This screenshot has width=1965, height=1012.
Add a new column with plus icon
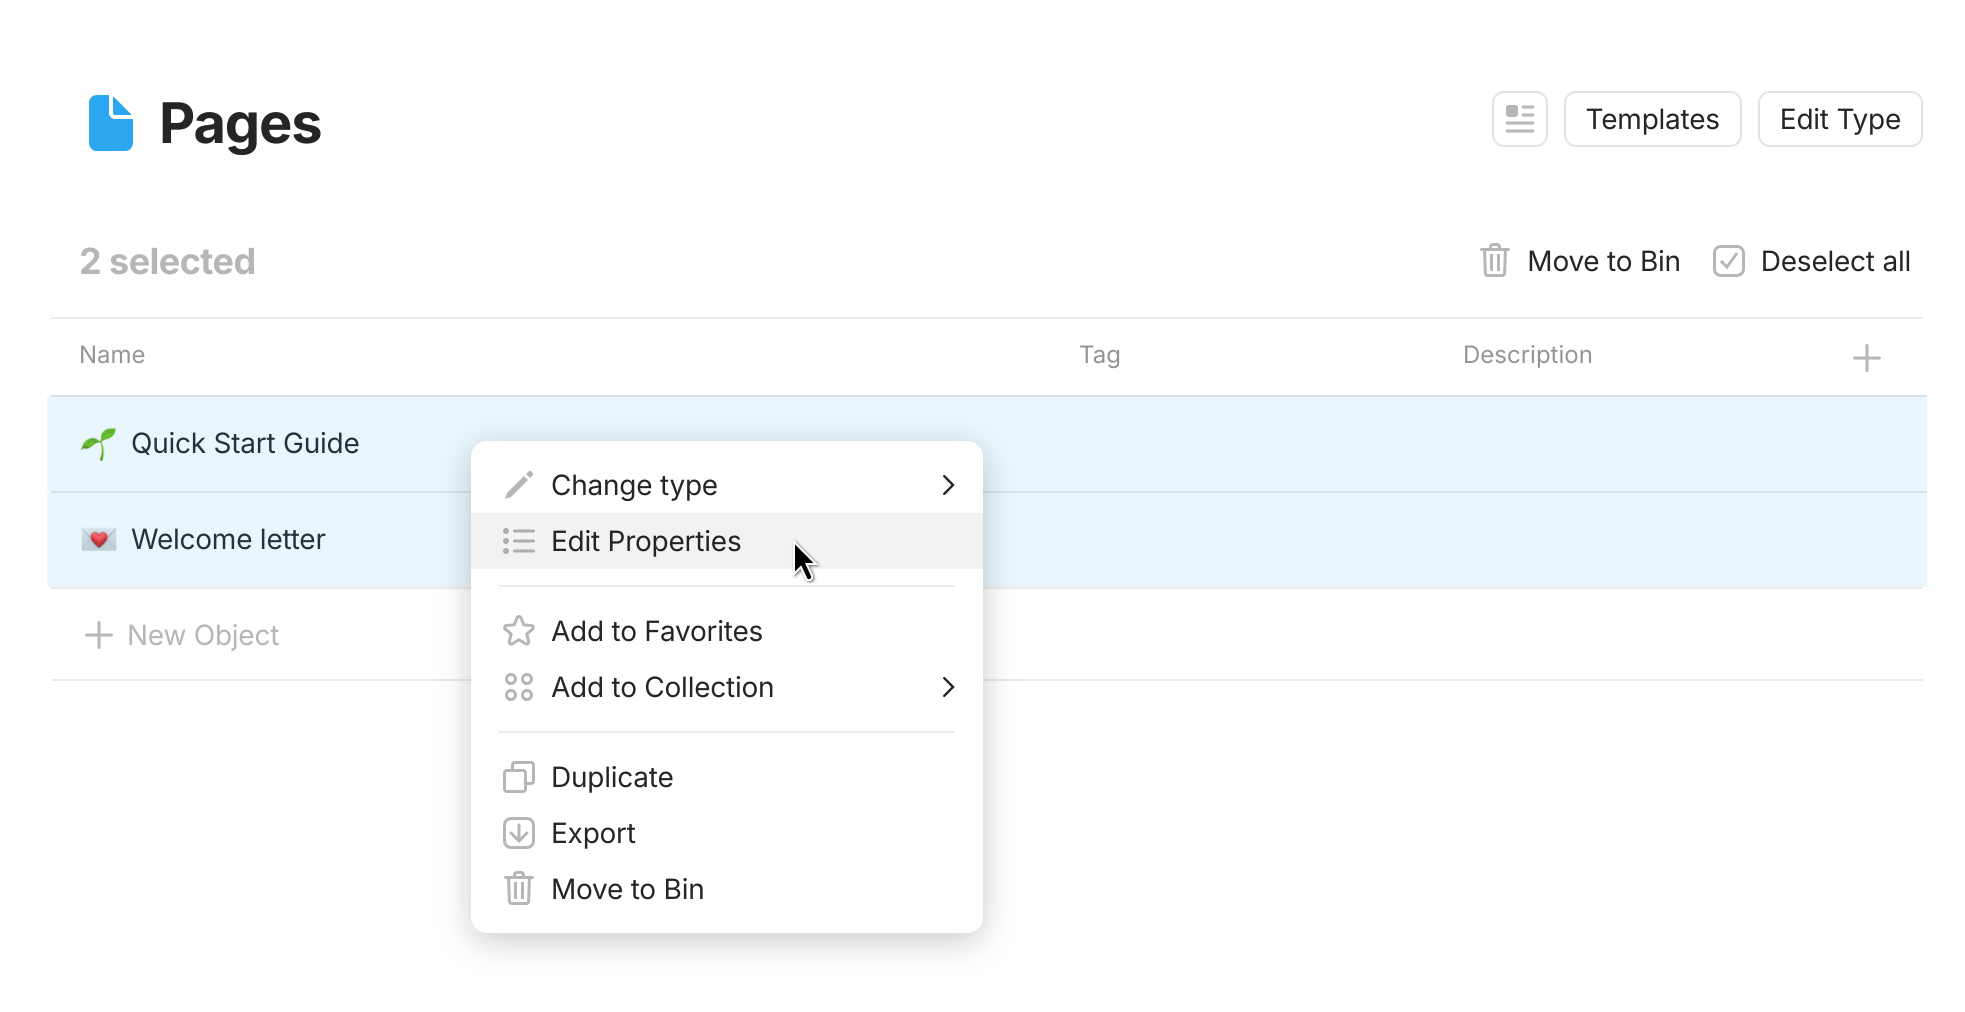pyautogui.click(x=1866, y=358)
